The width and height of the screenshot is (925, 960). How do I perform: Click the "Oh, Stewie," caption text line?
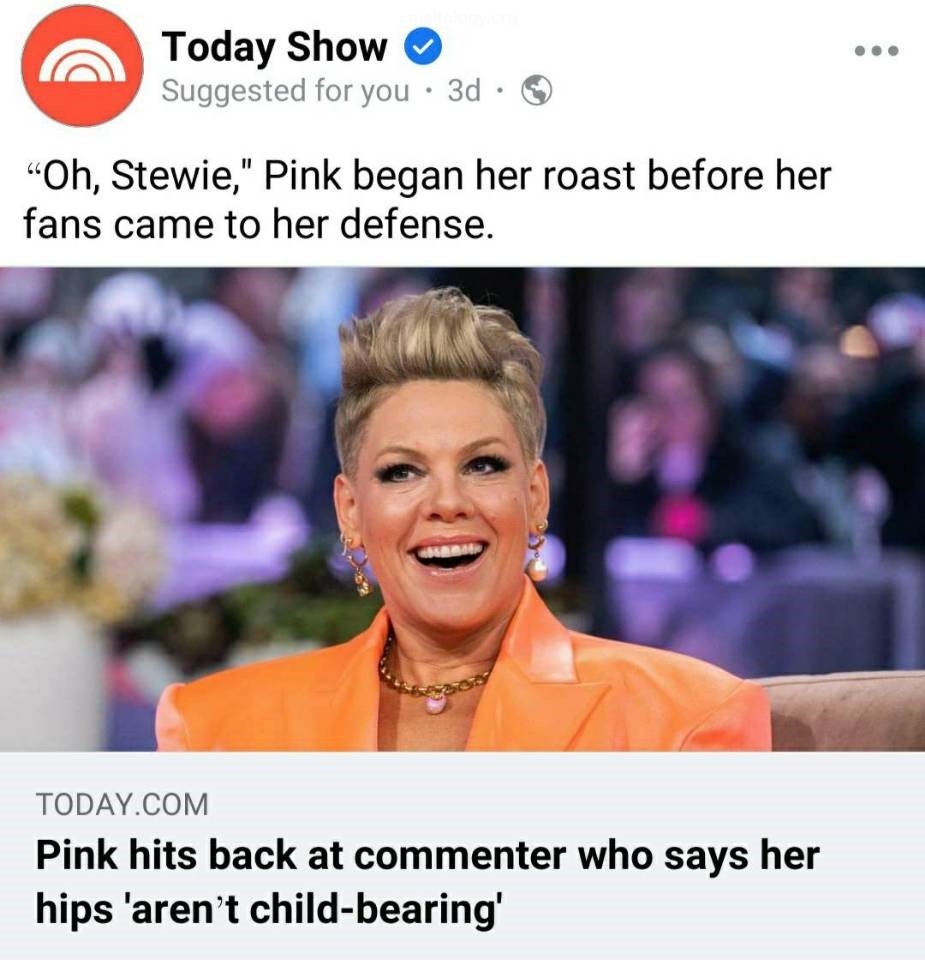pyautogui.click(x=428, y=176)
